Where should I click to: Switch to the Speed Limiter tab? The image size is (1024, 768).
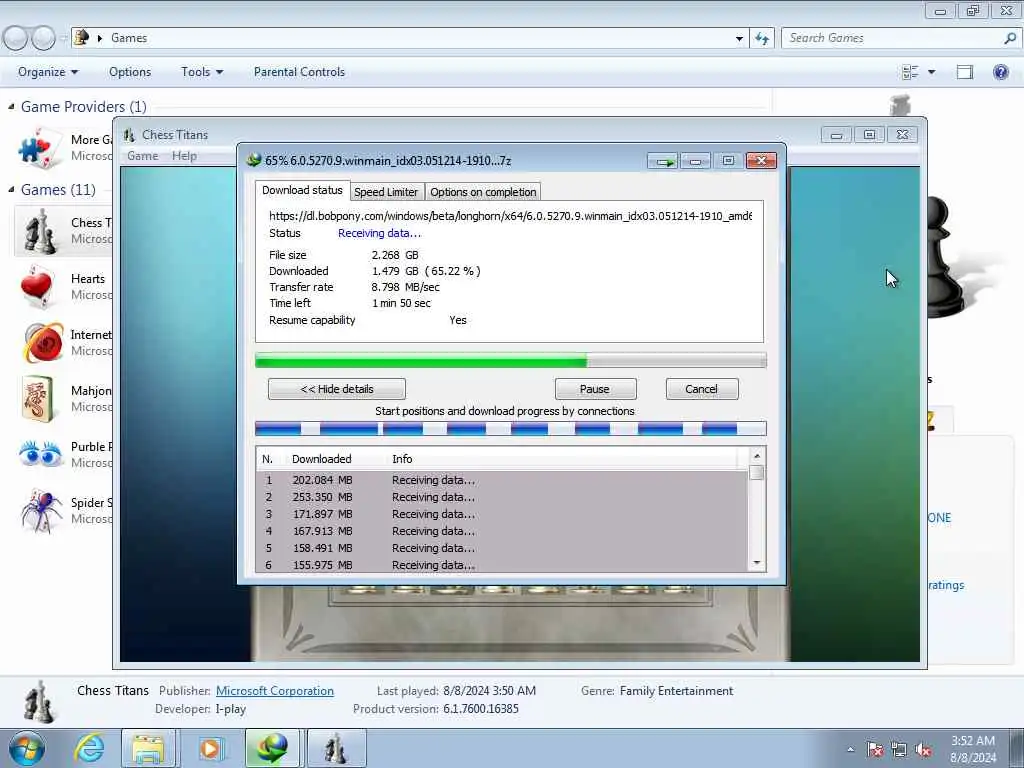pos(386,192)
